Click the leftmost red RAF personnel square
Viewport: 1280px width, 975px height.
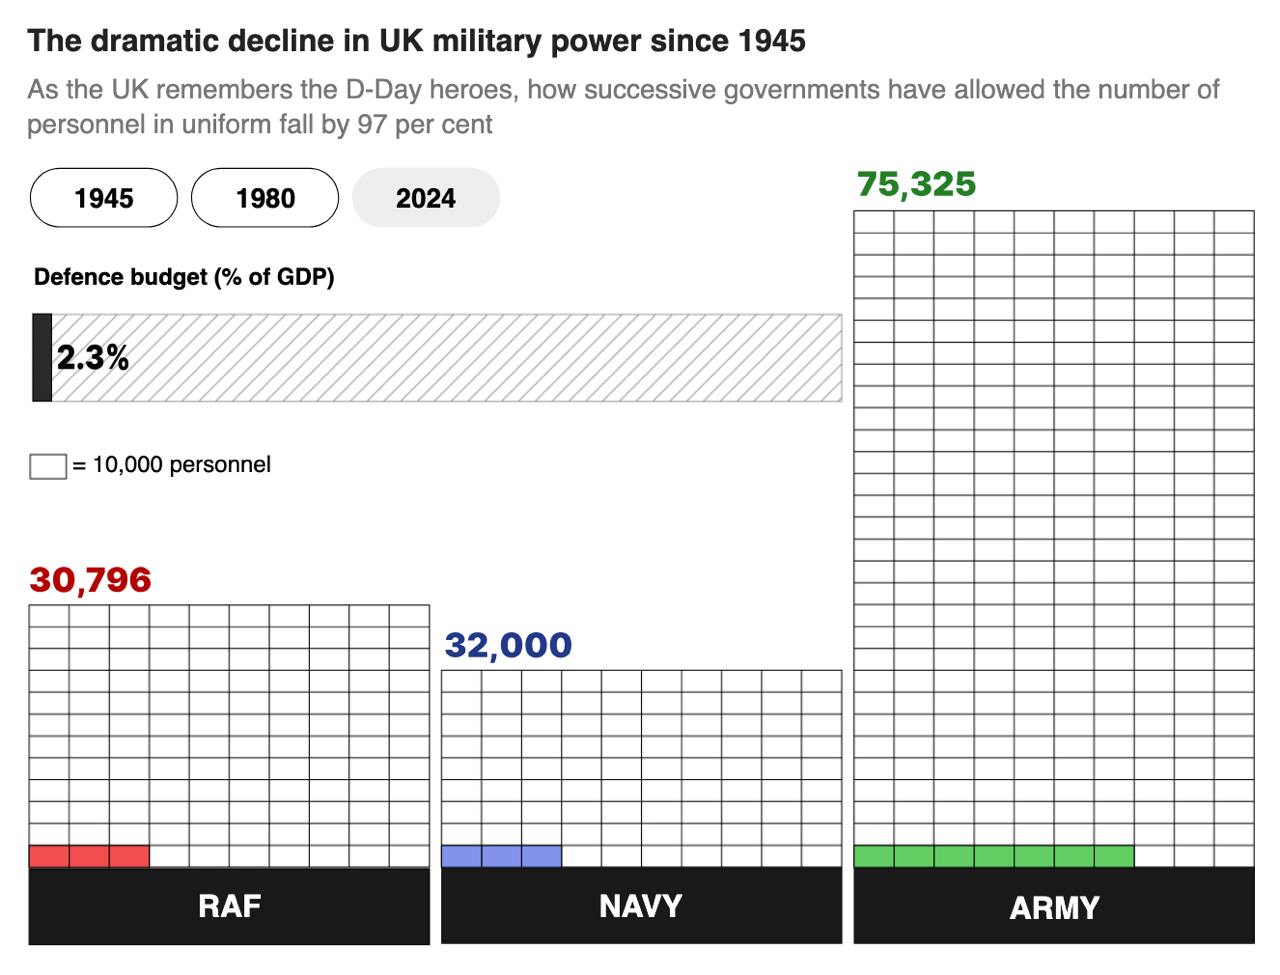pos(49,856)
